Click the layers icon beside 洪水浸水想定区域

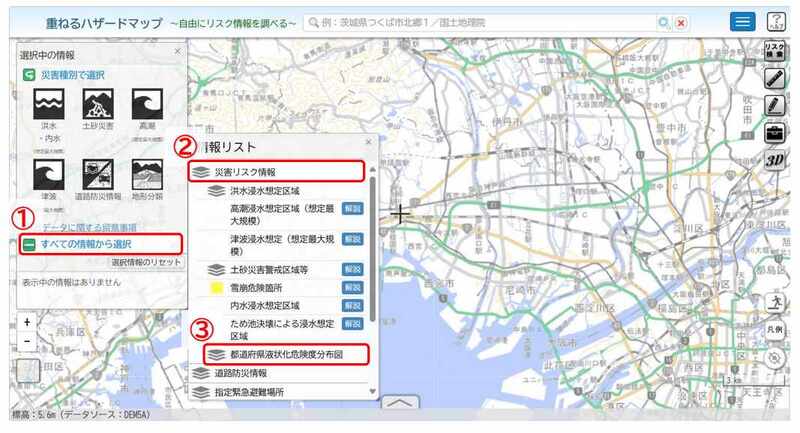click(216, 191)
